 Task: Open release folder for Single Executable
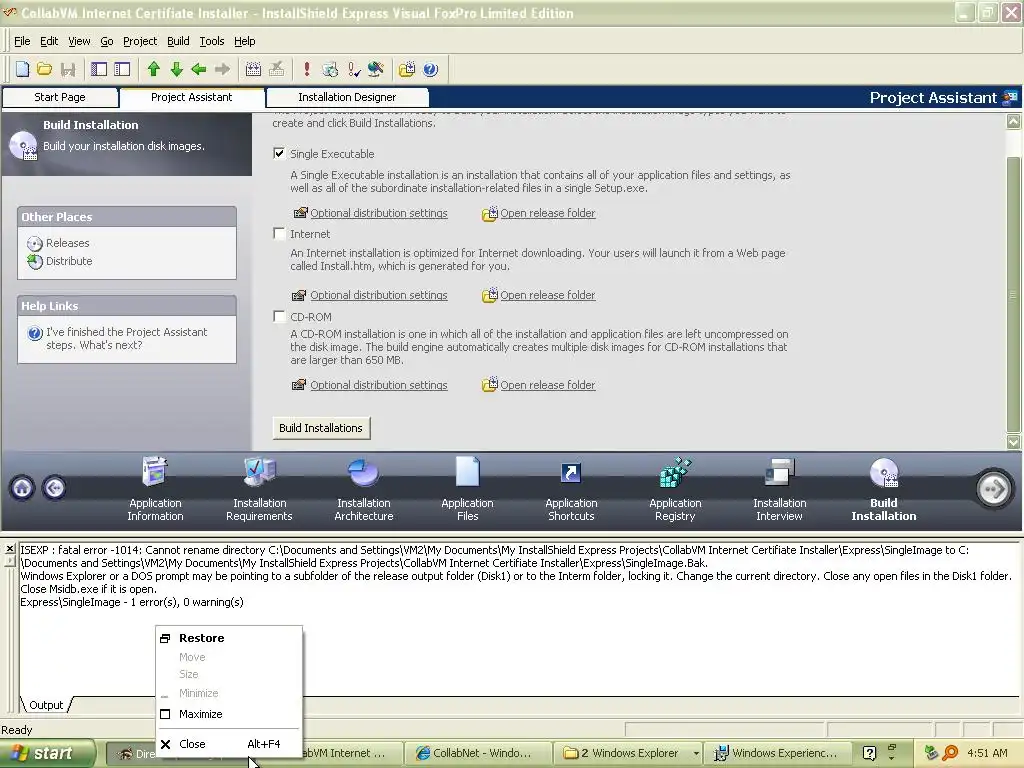click(x=548, y=213)
